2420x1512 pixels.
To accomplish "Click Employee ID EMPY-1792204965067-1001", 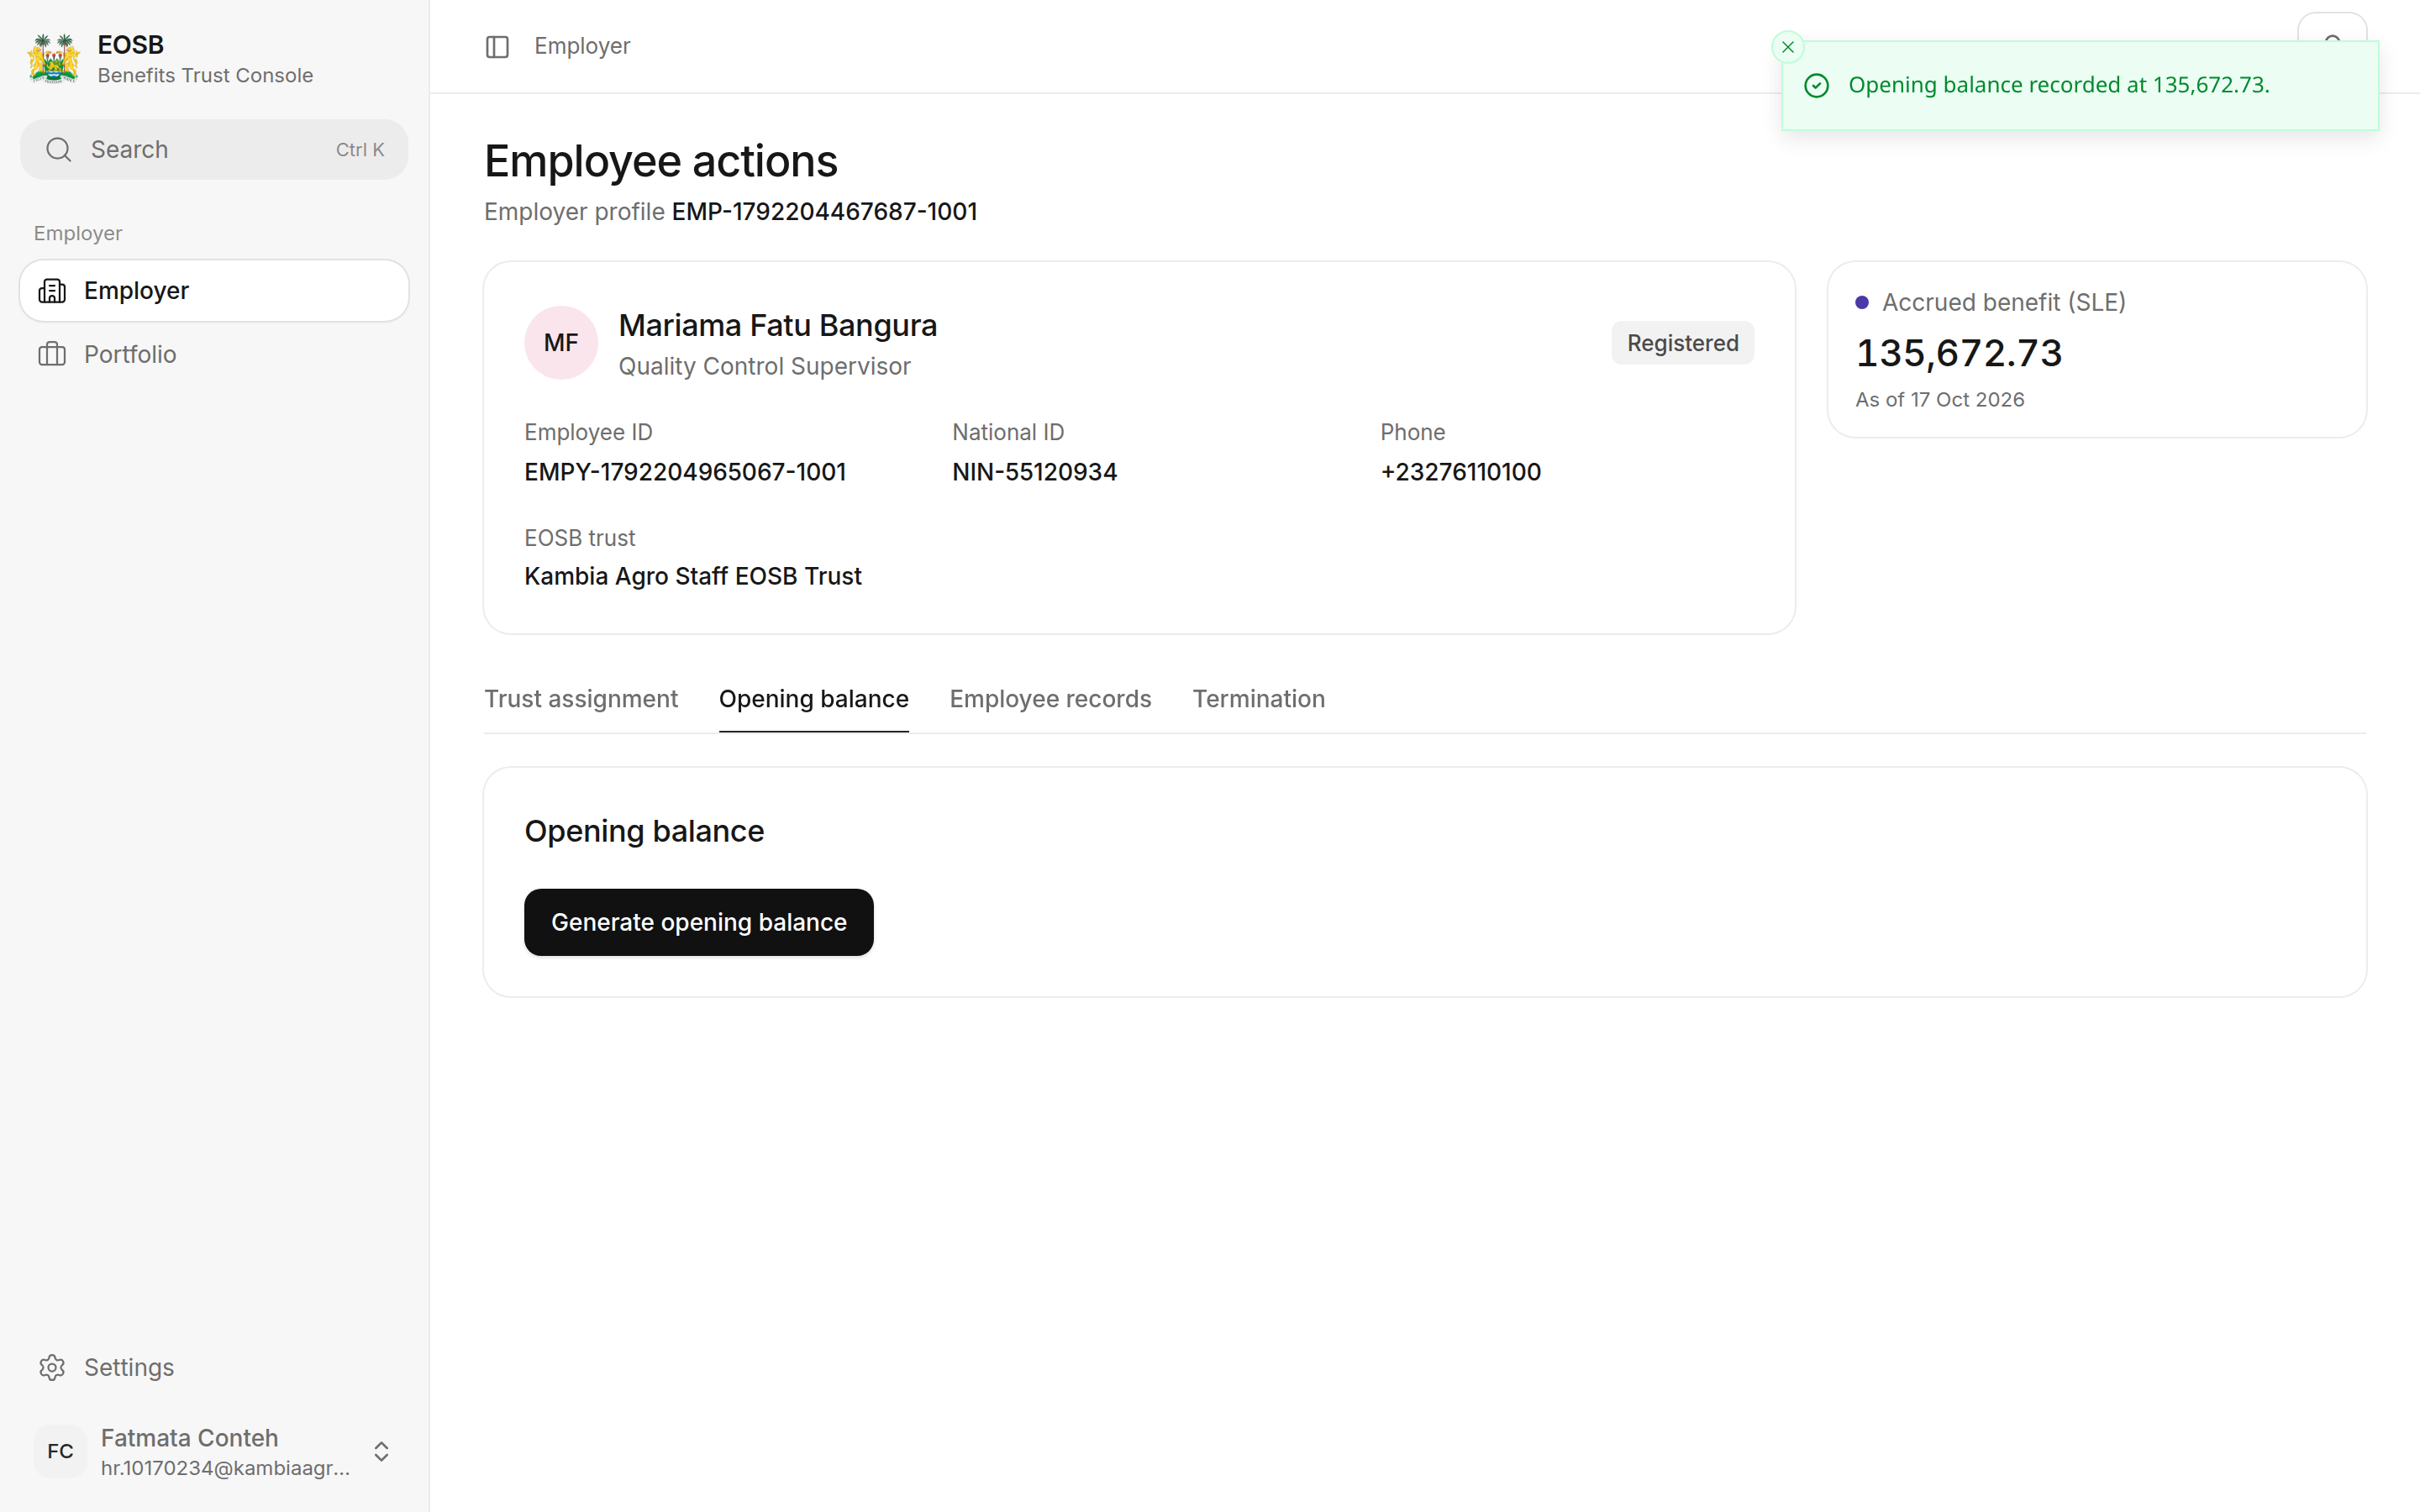I will [685, 472].
